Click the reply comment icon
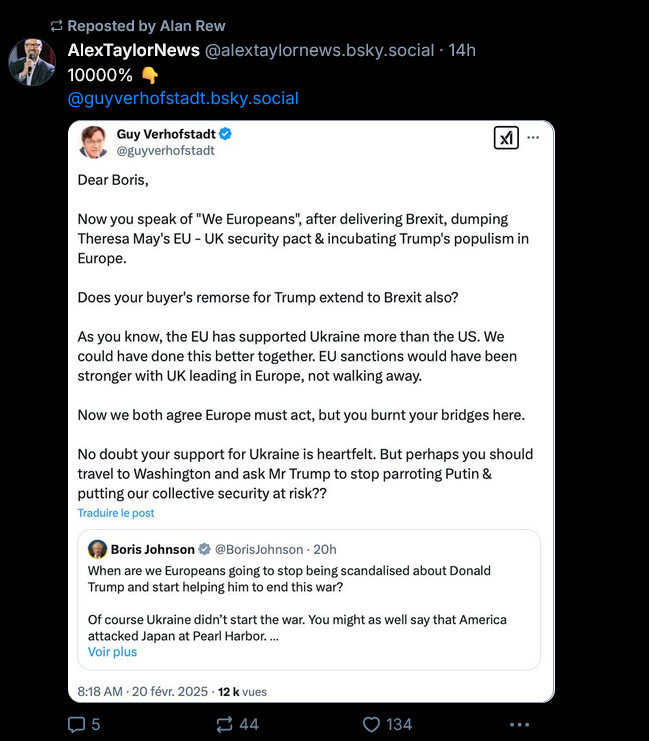 point(78,724)
